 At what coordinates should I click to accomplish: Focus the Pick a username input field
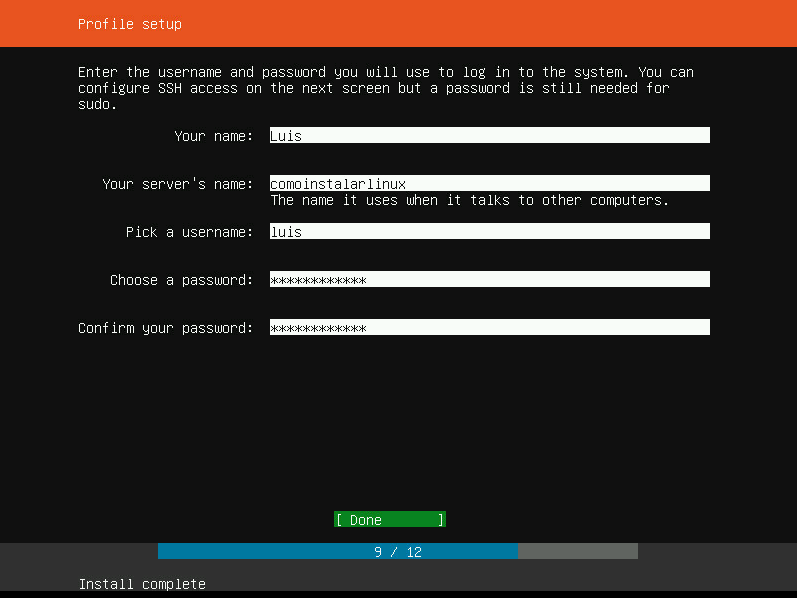(489, 232)
